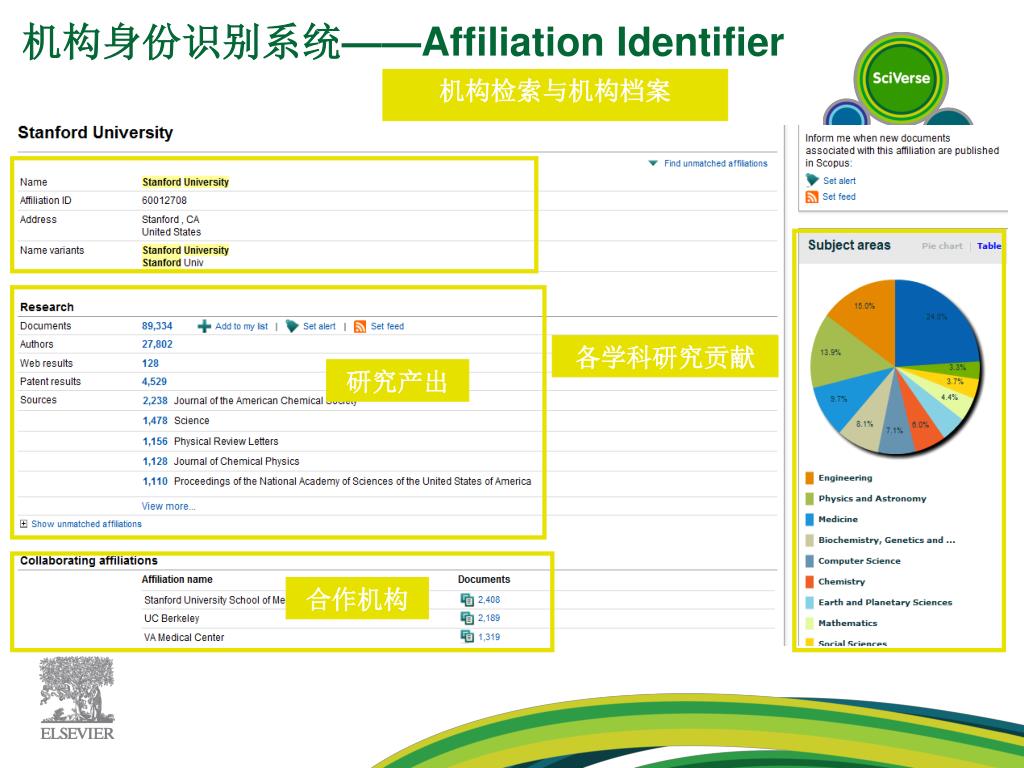Expand Find unmatched affiliations arrow
Image resolution: width=1024 pixels, height=768 pixels.
652,163
